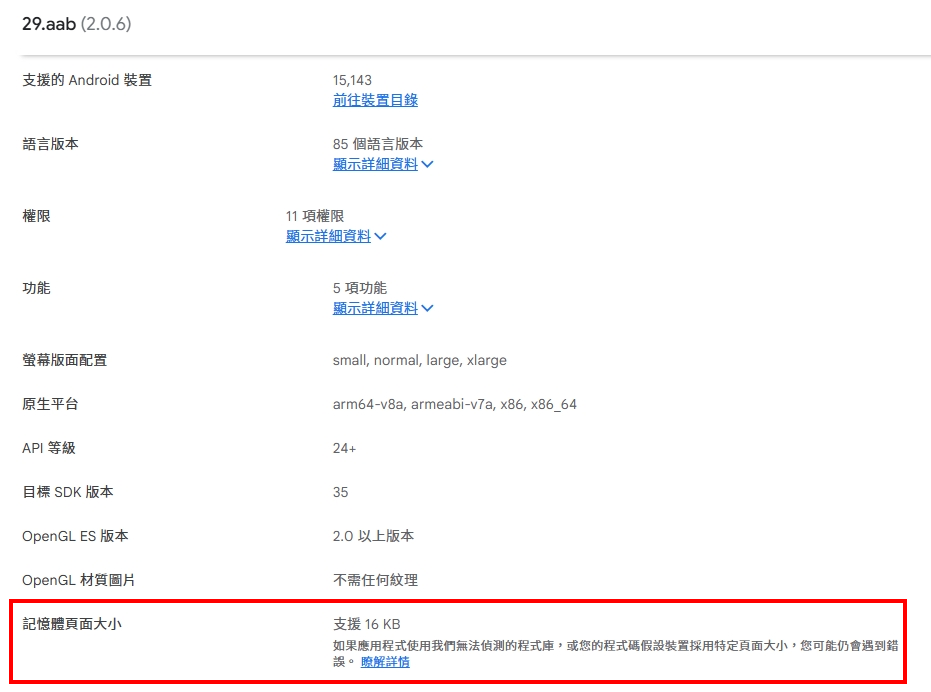Click the 支援的 Android 裝置 label
The height and width of the screenshot is (692, 931).
(x=87, y=80)
